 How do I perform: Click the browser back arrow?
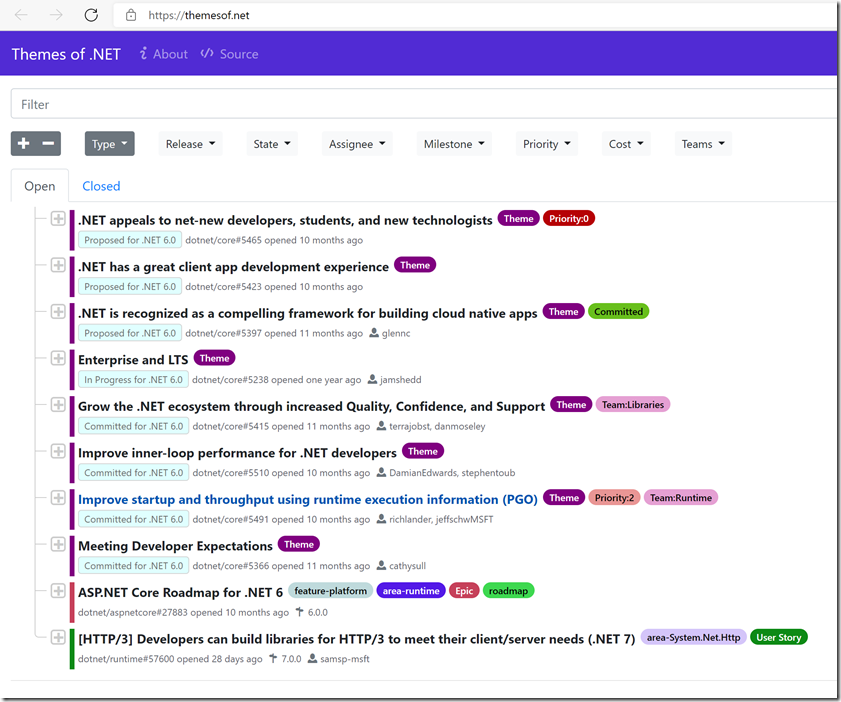(21, 15)
